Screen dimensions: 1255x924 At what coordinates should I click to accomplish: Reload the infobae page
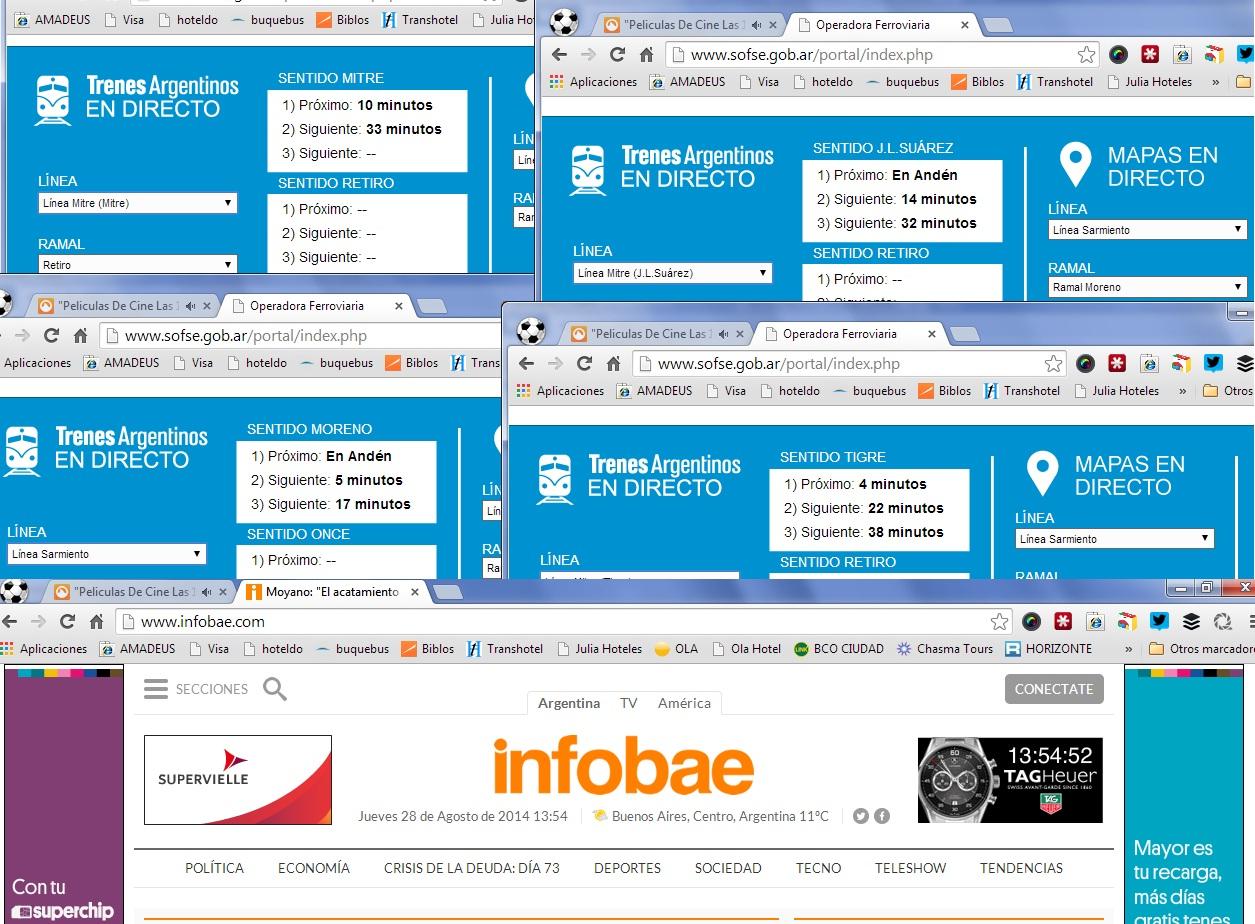(x=67, y=621)
